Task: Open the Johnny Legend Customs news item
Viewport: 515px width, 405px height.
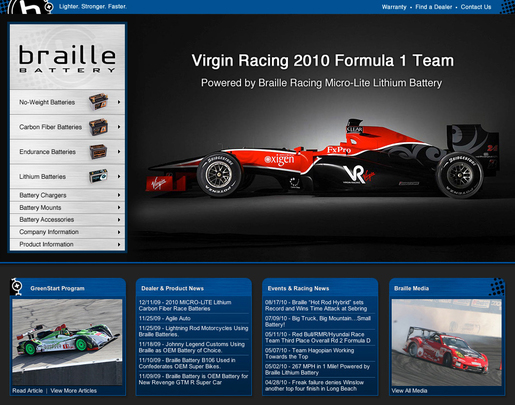Action: (192, 347)
